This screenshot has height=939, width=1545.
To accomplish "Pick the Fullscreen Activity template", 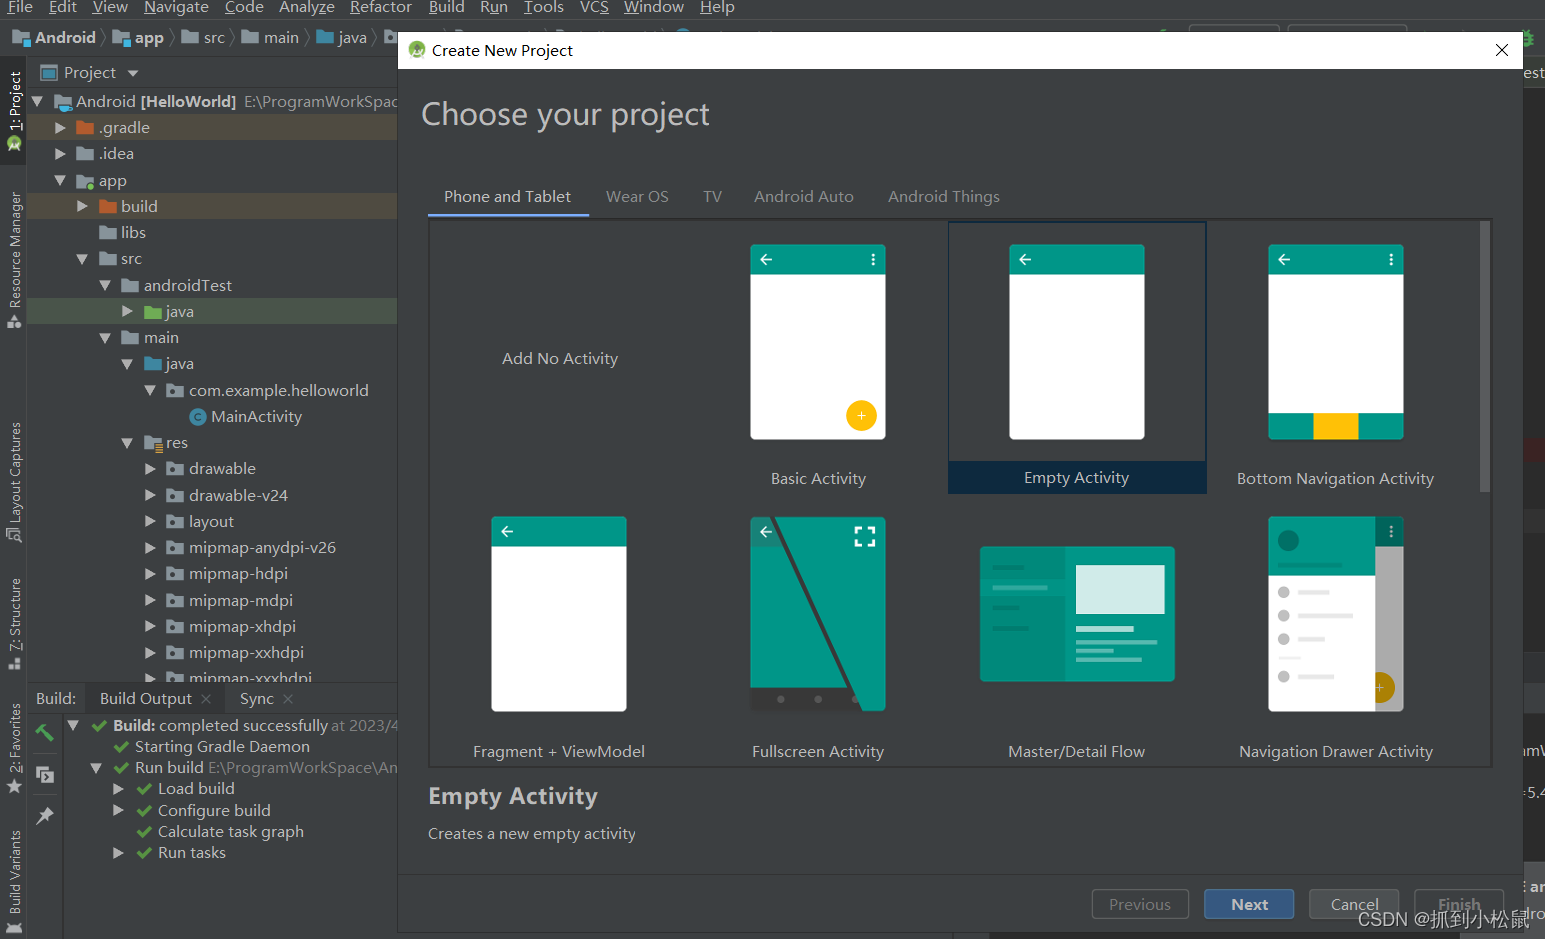I will pos(818,614).
